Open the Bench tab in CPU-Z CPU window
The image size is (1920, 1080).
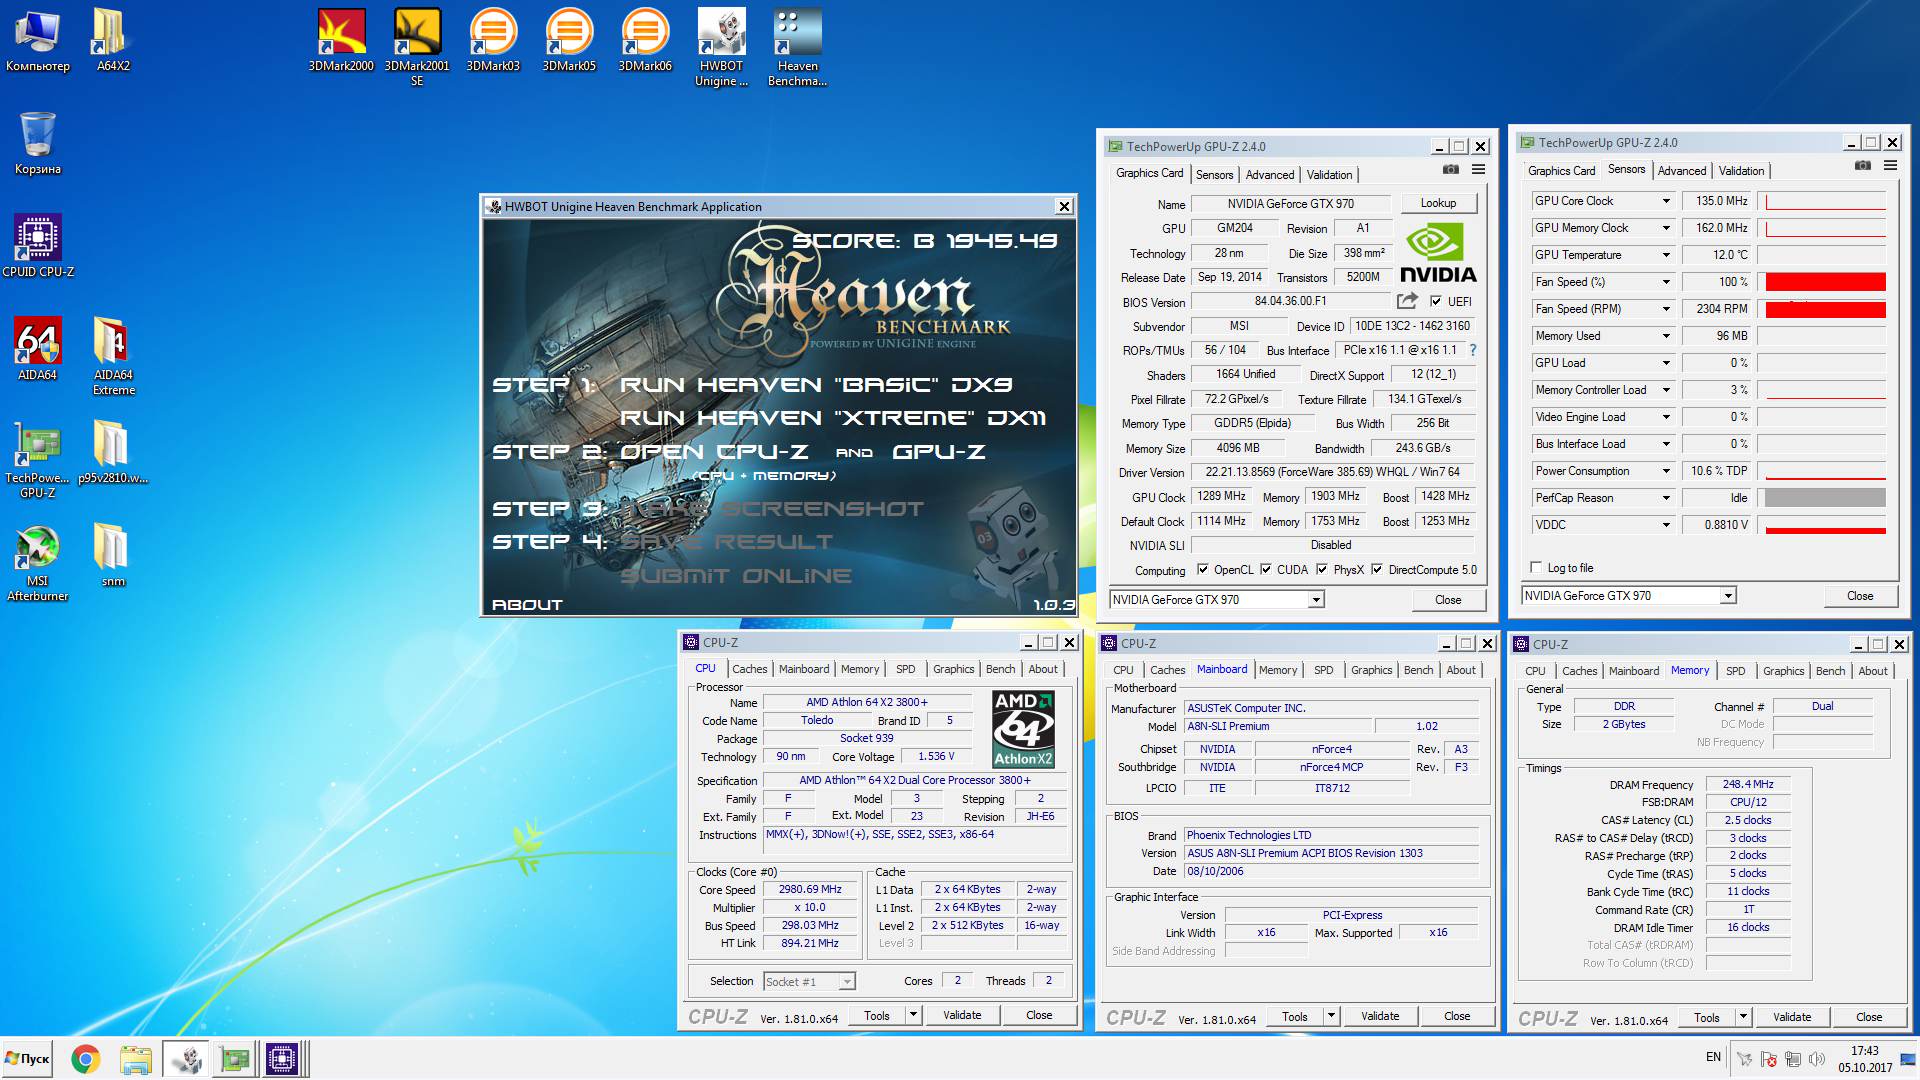click(x=1000, y=669)
